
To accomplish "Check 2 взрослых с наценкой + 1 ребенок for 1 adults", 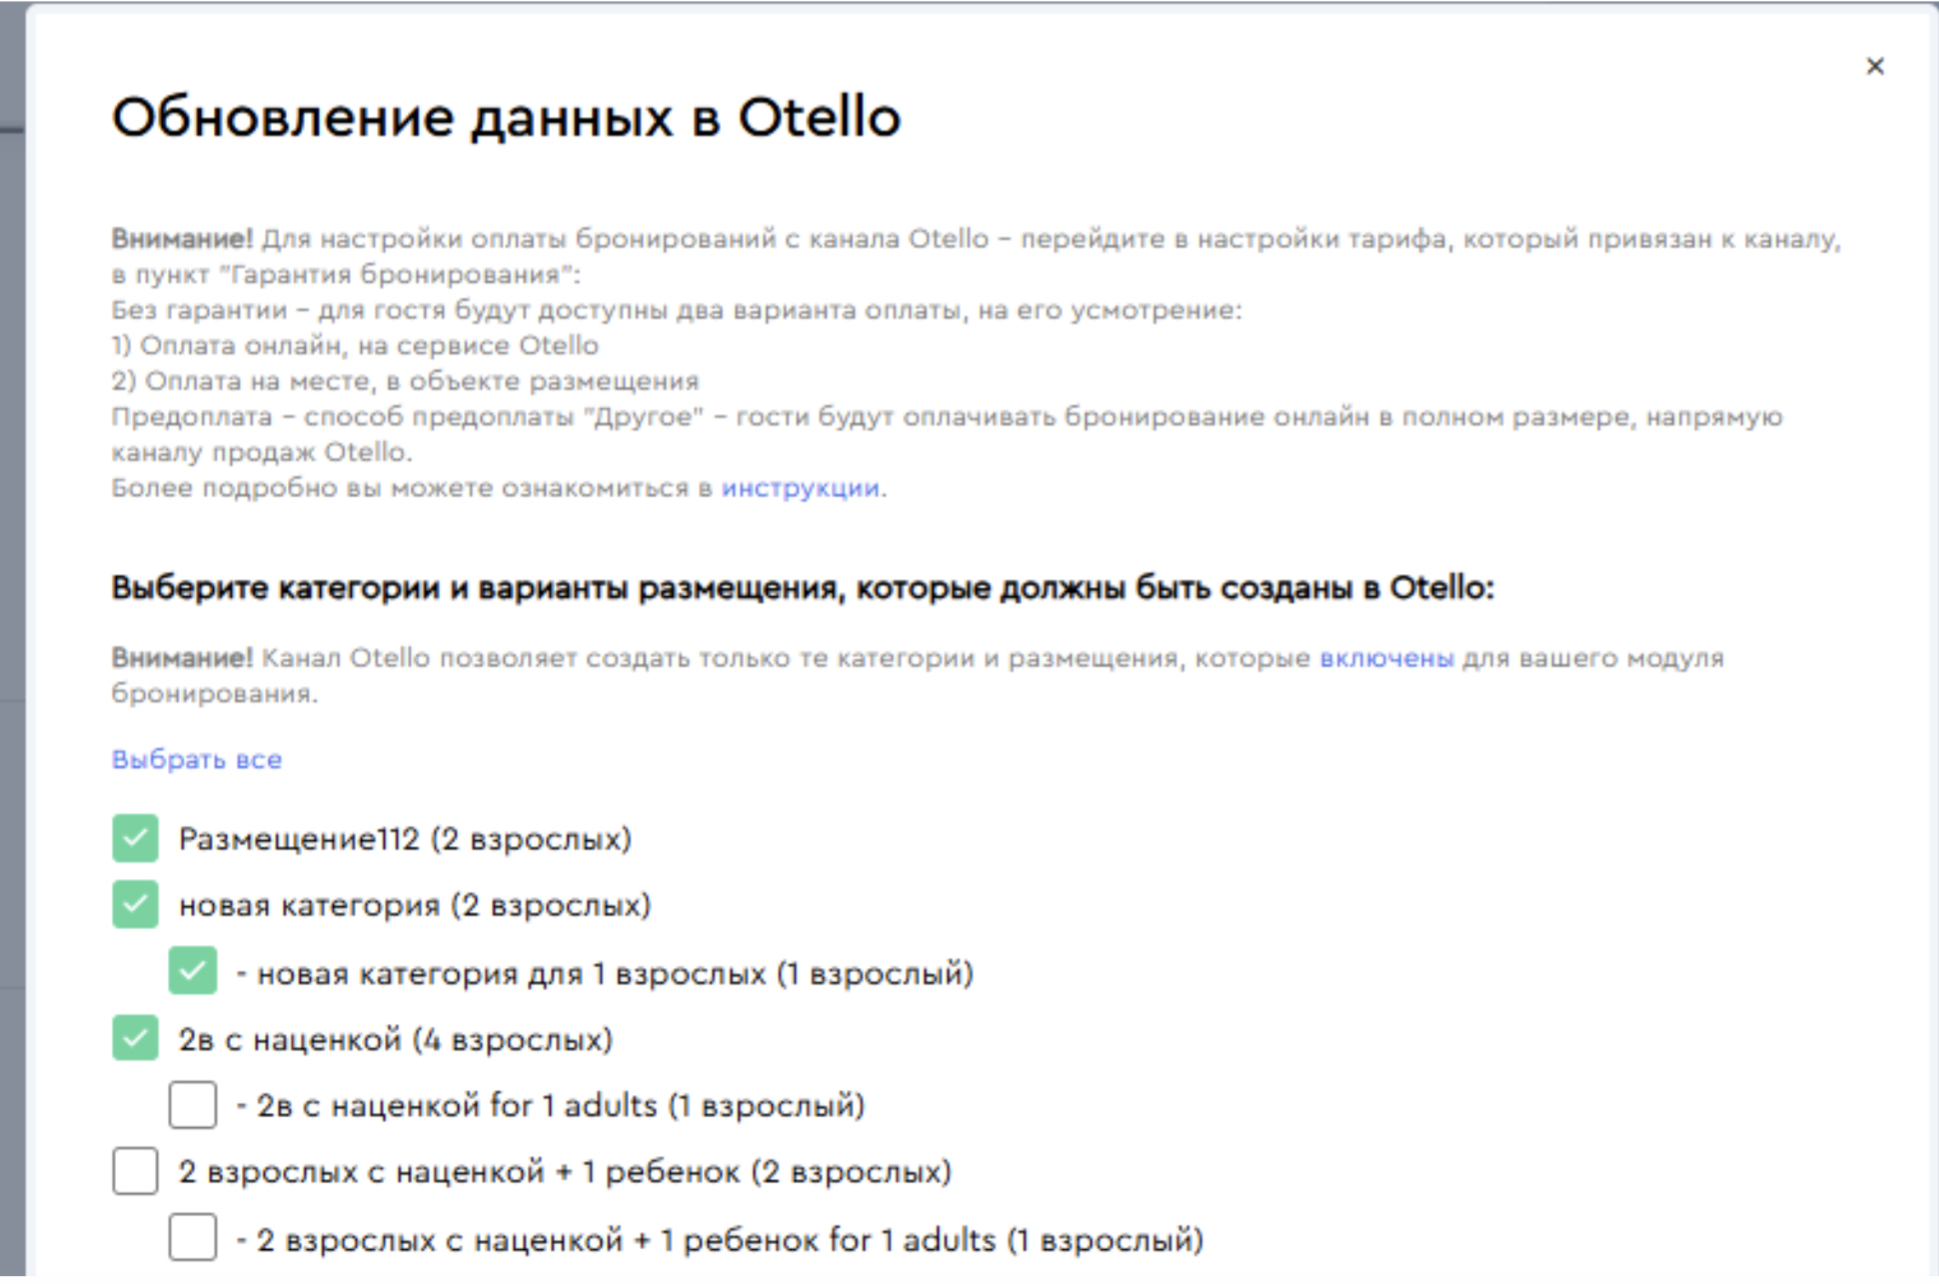I will (192, 1238).
